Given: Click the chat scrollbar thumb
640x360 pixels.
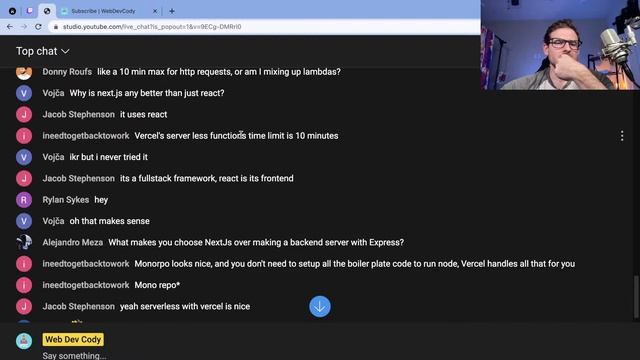Looking at the screenshot, I should tap(636, 297).
